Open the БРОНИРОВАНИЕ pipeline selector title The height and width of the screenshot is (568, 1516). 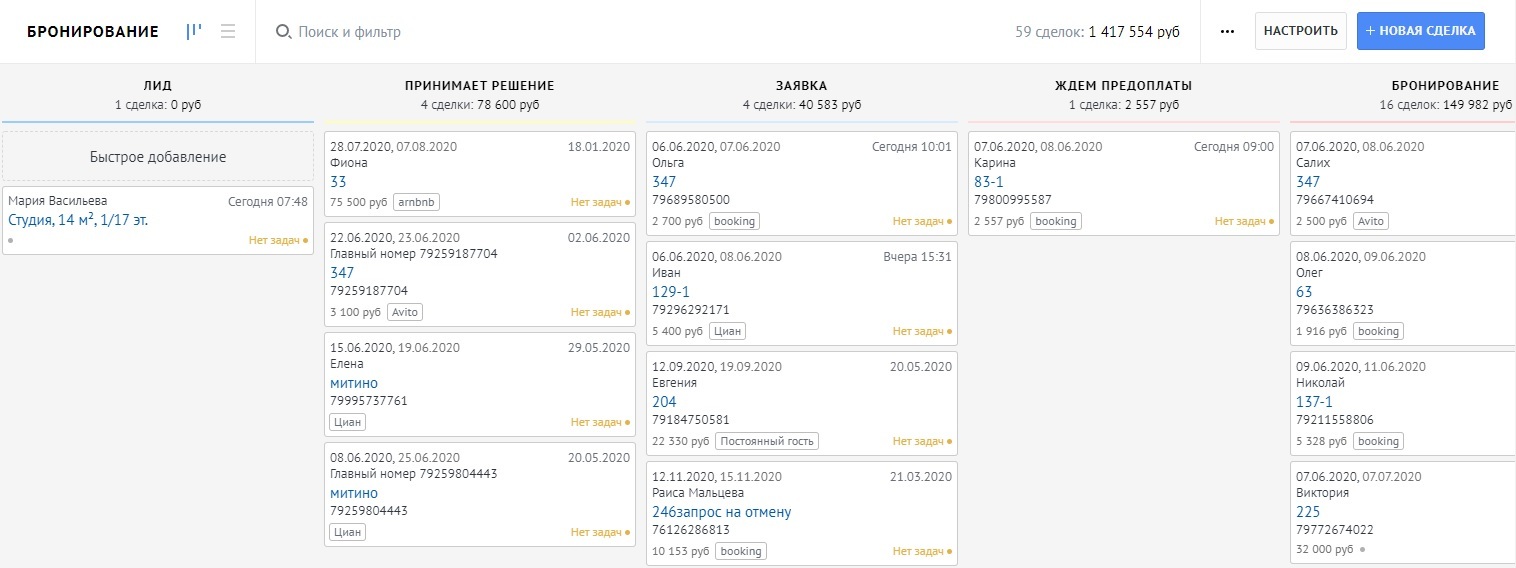point(93,32)
